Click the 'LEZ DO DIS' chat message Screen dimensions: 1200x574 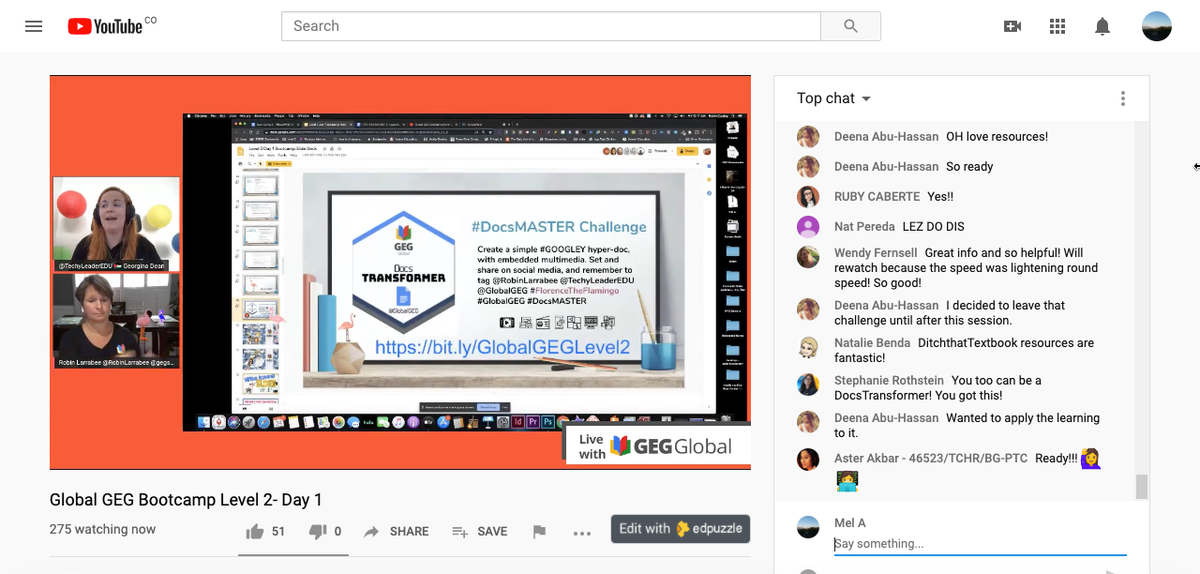(x=933, y=227)
